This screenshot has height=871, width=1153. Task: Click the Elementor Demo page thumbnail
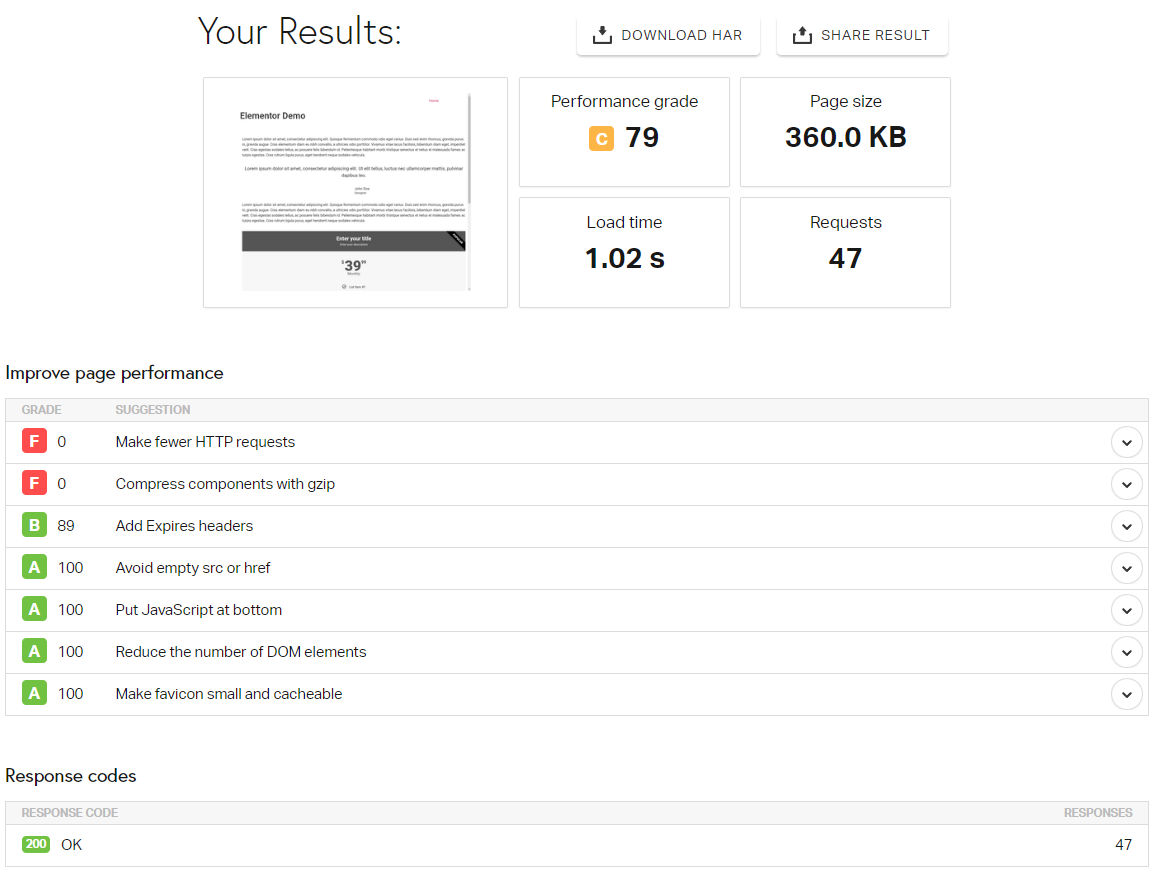click(355, 192)
